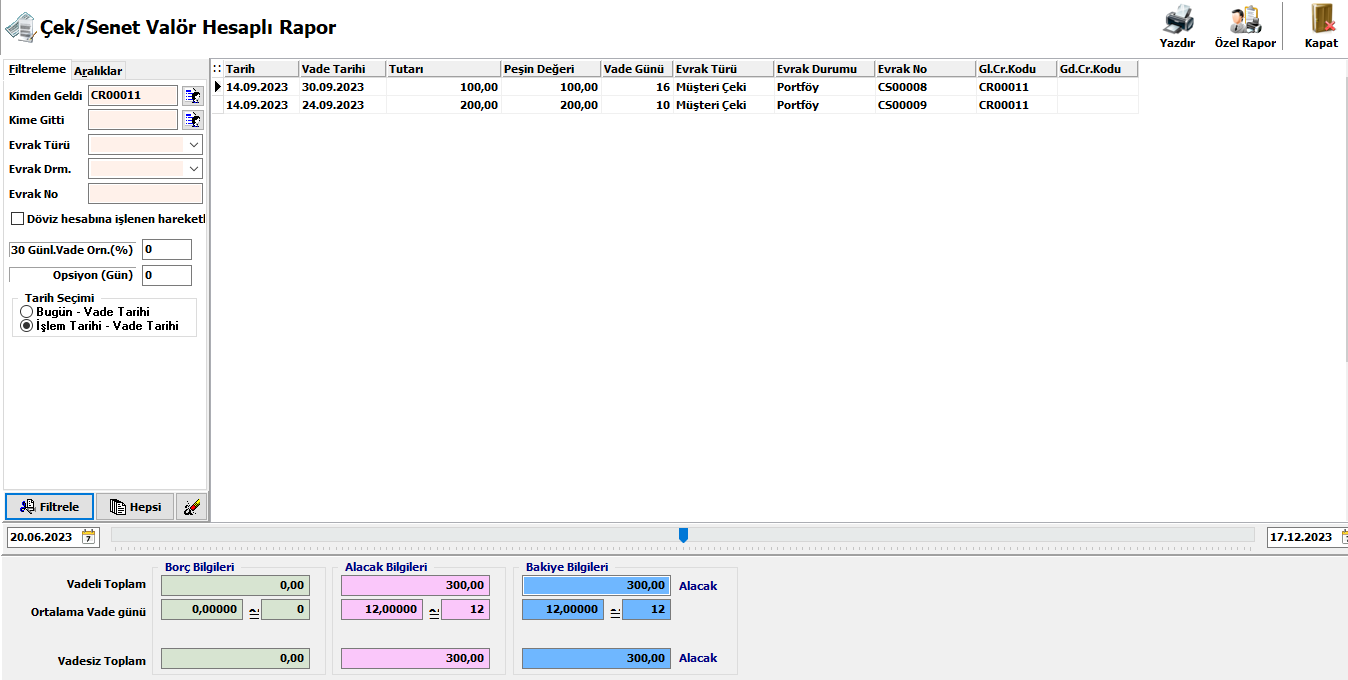1348x680 pixels.
Task: Select the CS00009 document row cell
Action: click(926, 105)
